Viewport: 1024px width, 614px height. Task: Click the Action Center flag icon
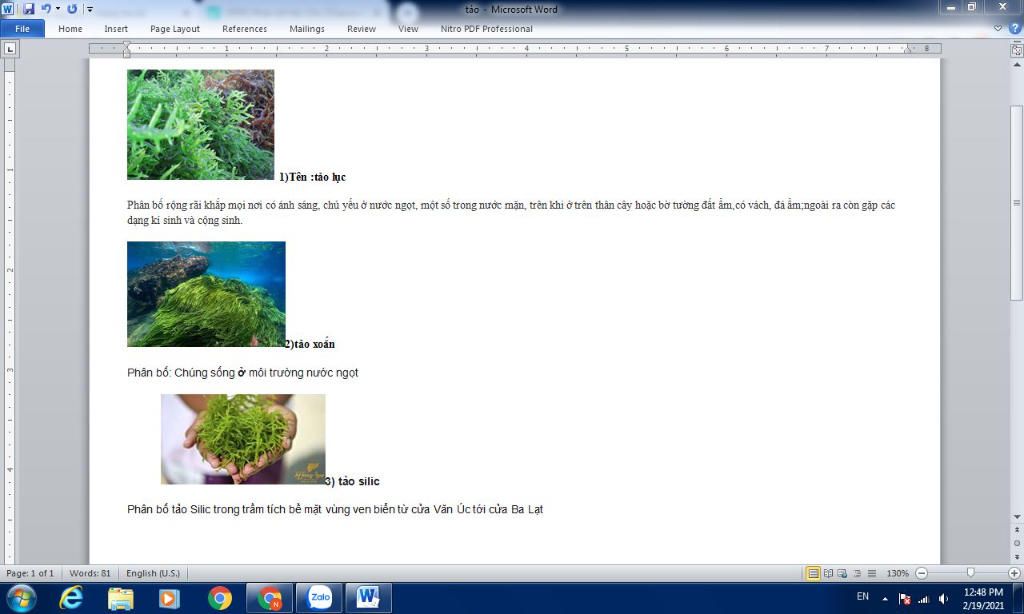[x=904, y=598]
